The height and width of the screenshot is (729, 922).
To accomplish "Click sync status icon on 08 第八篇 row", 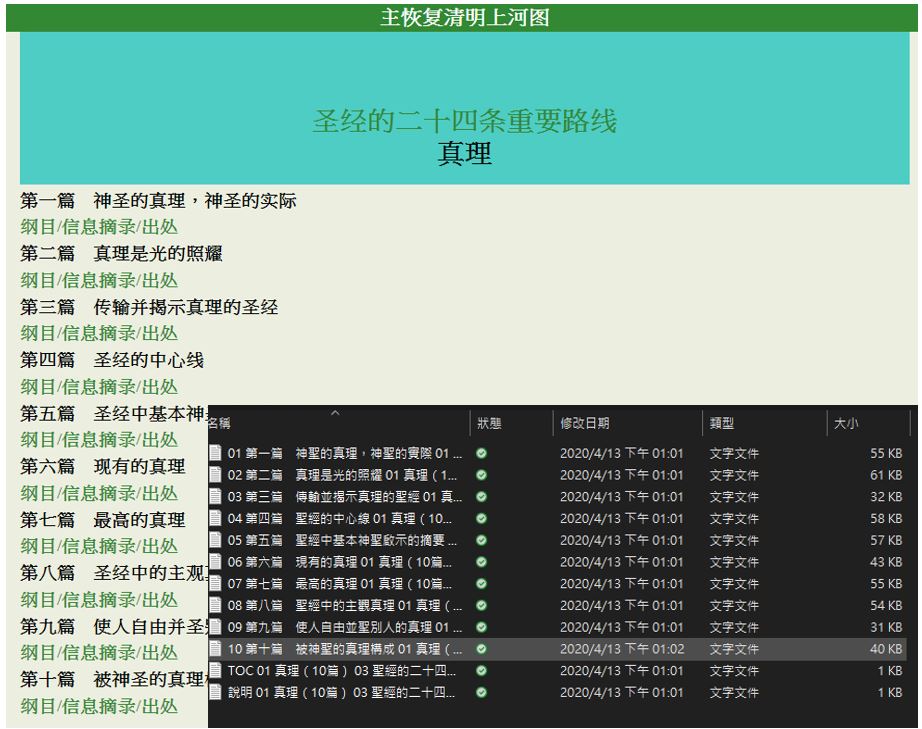I will click(x=482, y=605).
